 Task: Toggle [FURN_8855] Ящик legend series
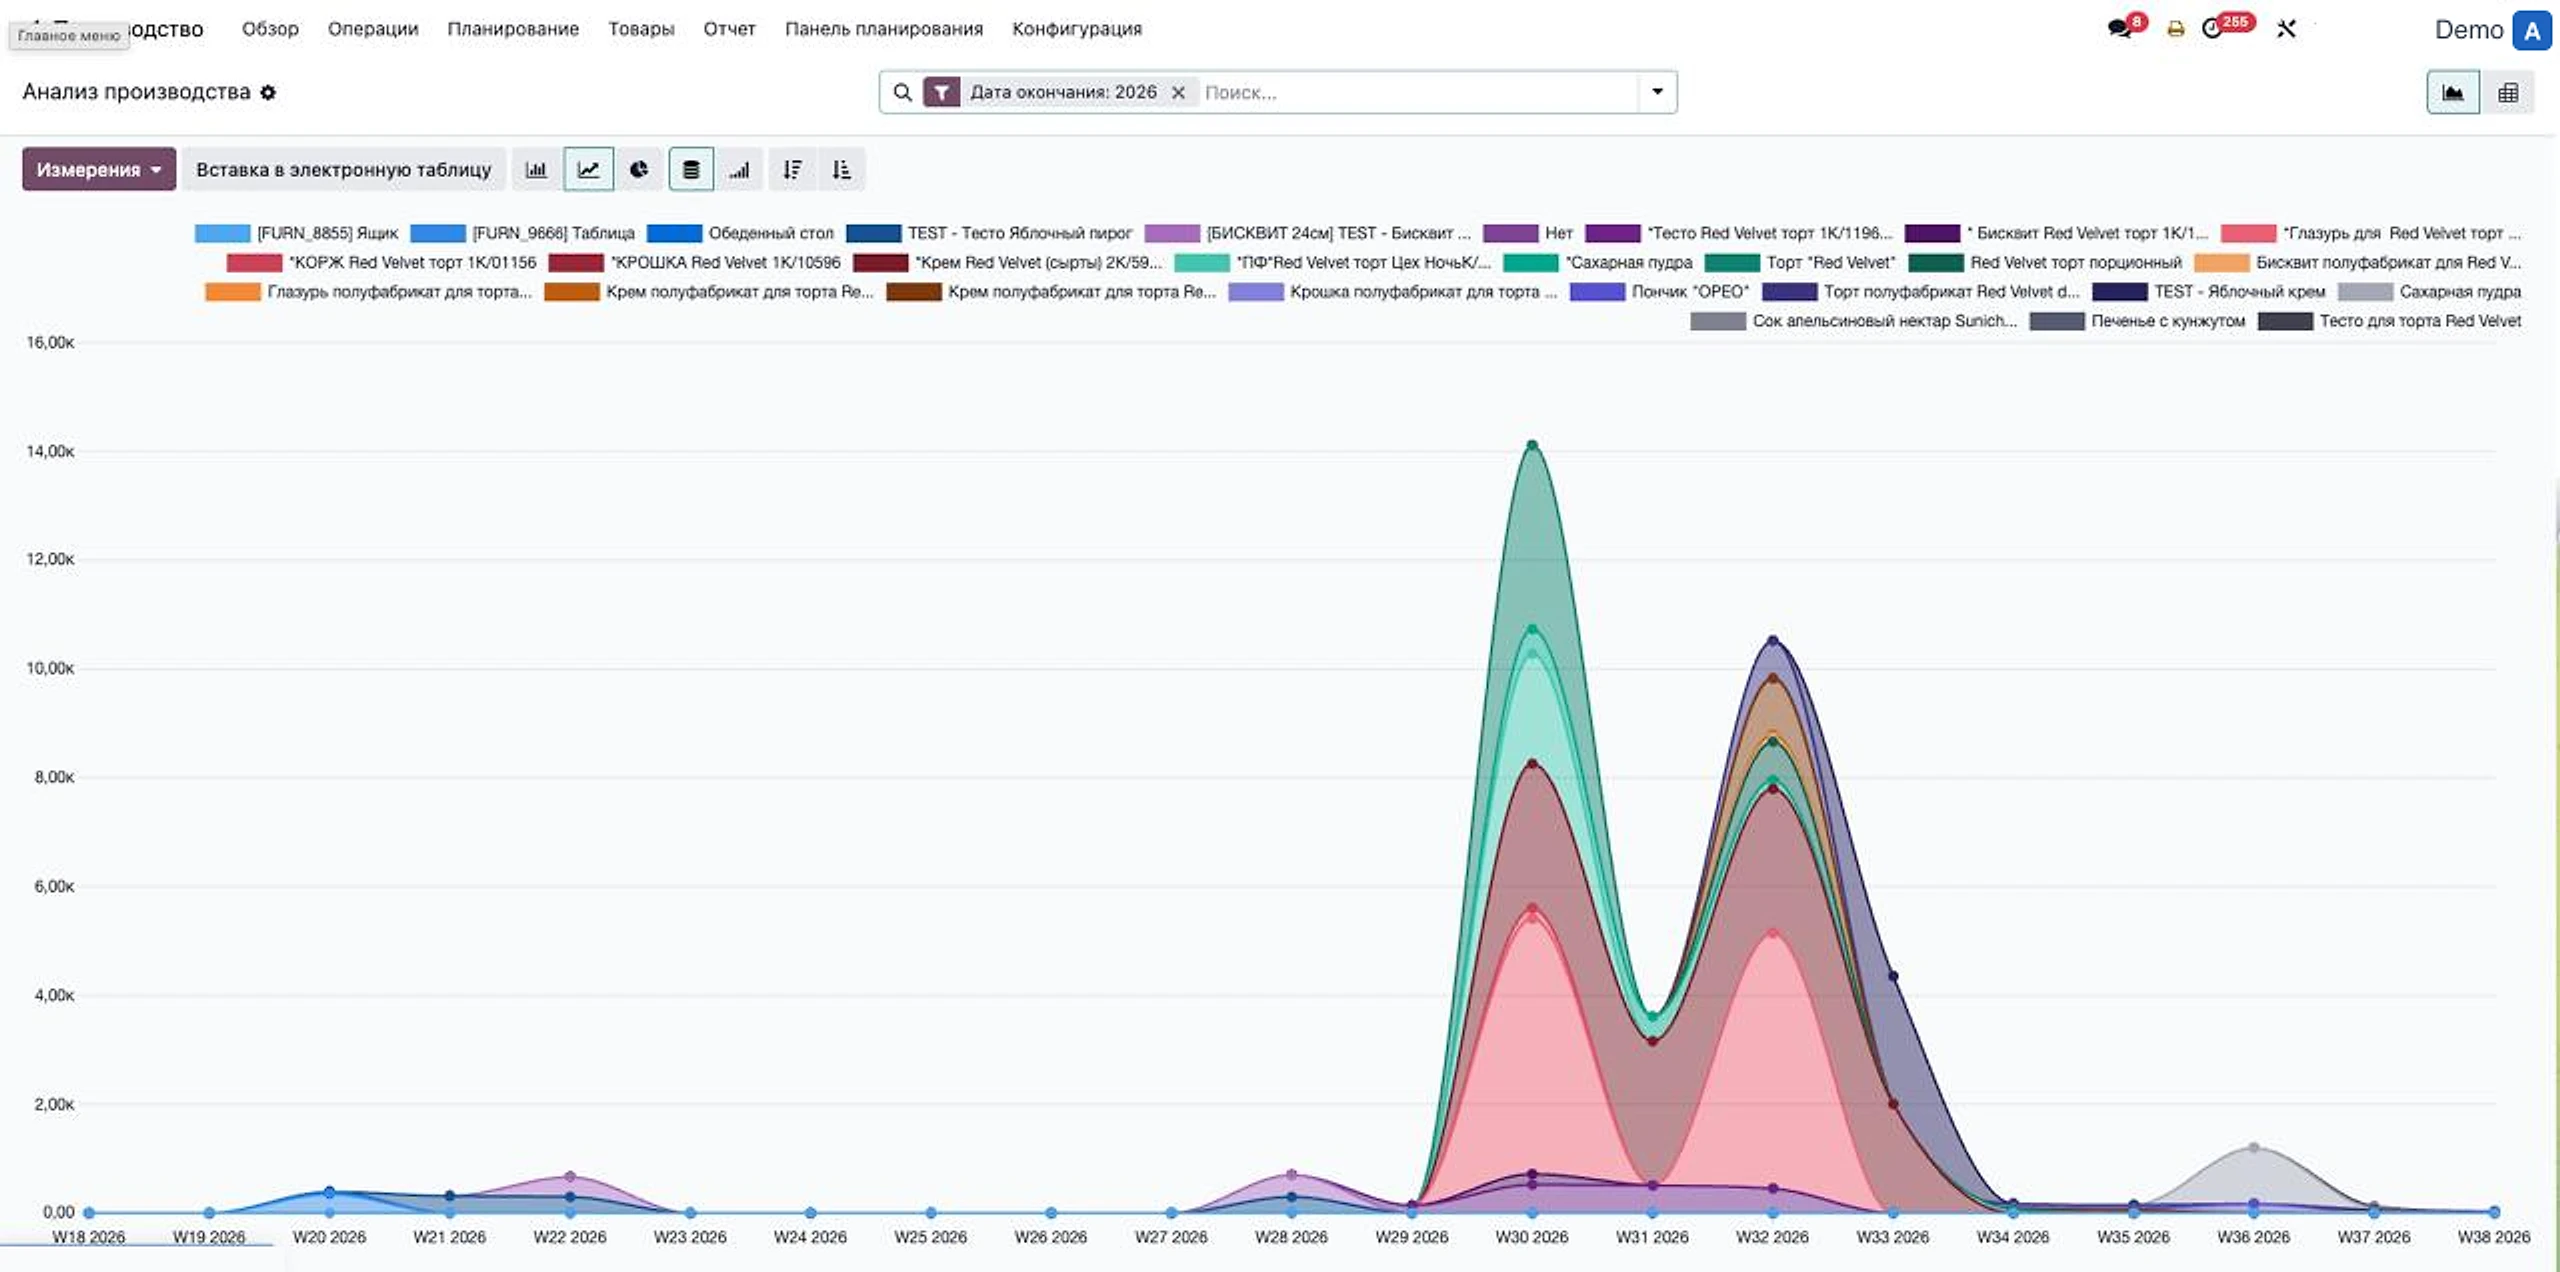coord(297,233)
